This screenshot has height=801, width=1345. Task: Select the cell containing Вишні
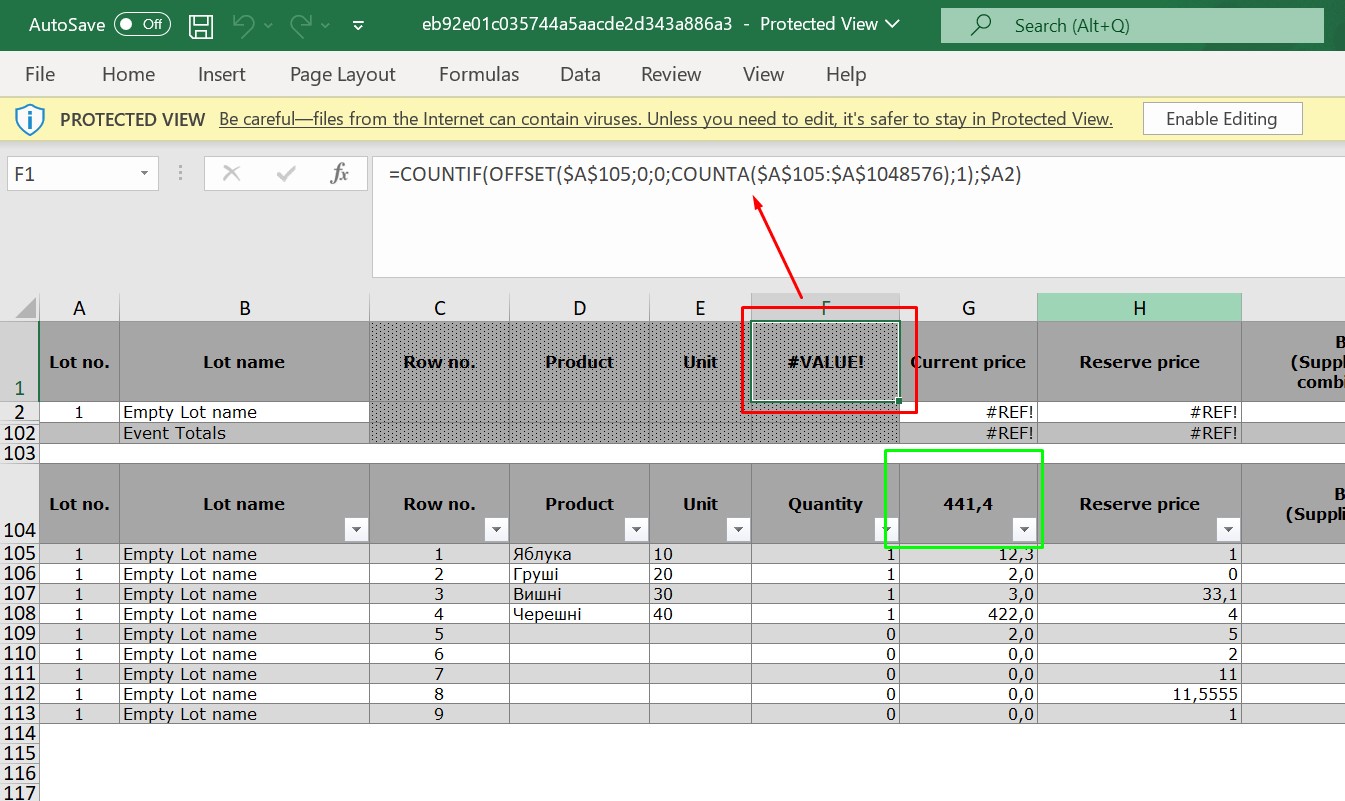[579, 594]
